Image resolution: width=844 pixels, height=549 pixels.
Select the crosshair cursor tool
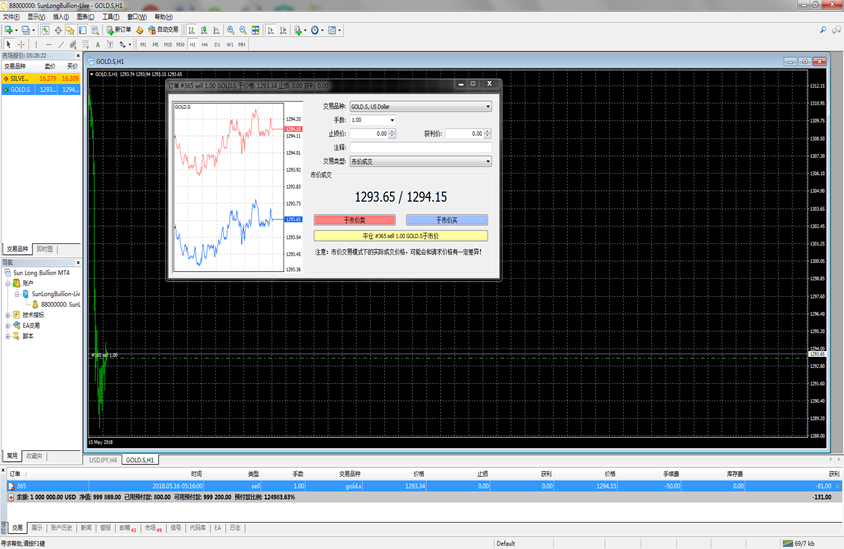tap(22, 44)
